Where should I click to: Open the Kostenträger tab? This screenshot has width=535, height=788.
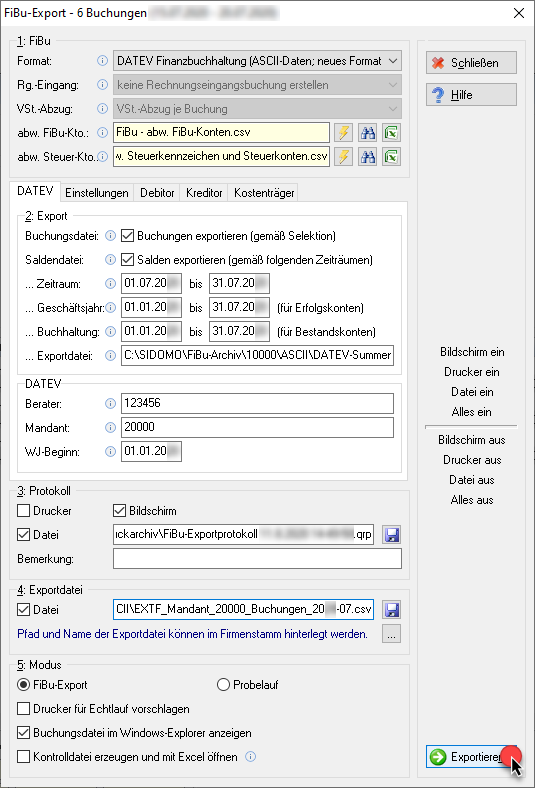264,193
